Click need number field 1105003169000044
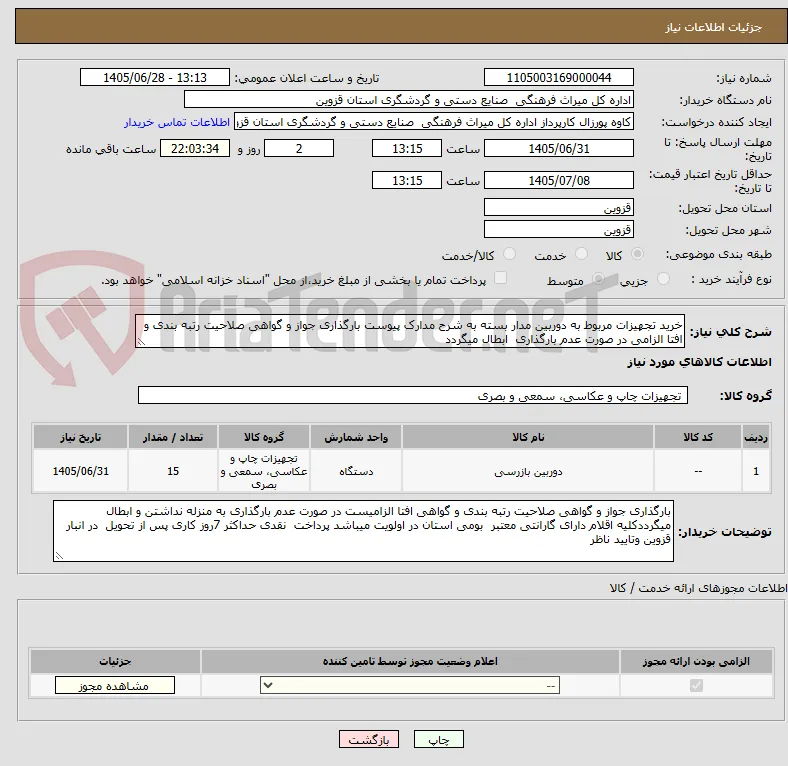The height and width of the screenshot is (766, 788). 558,78
